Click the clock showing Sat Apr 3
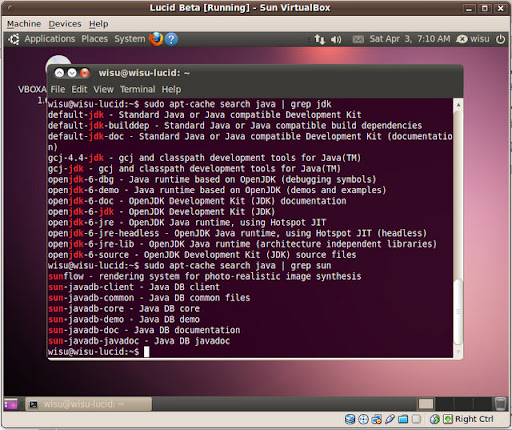Image resolution: width=512 pixels, height=430 pixels. click(x=410, y=39)
